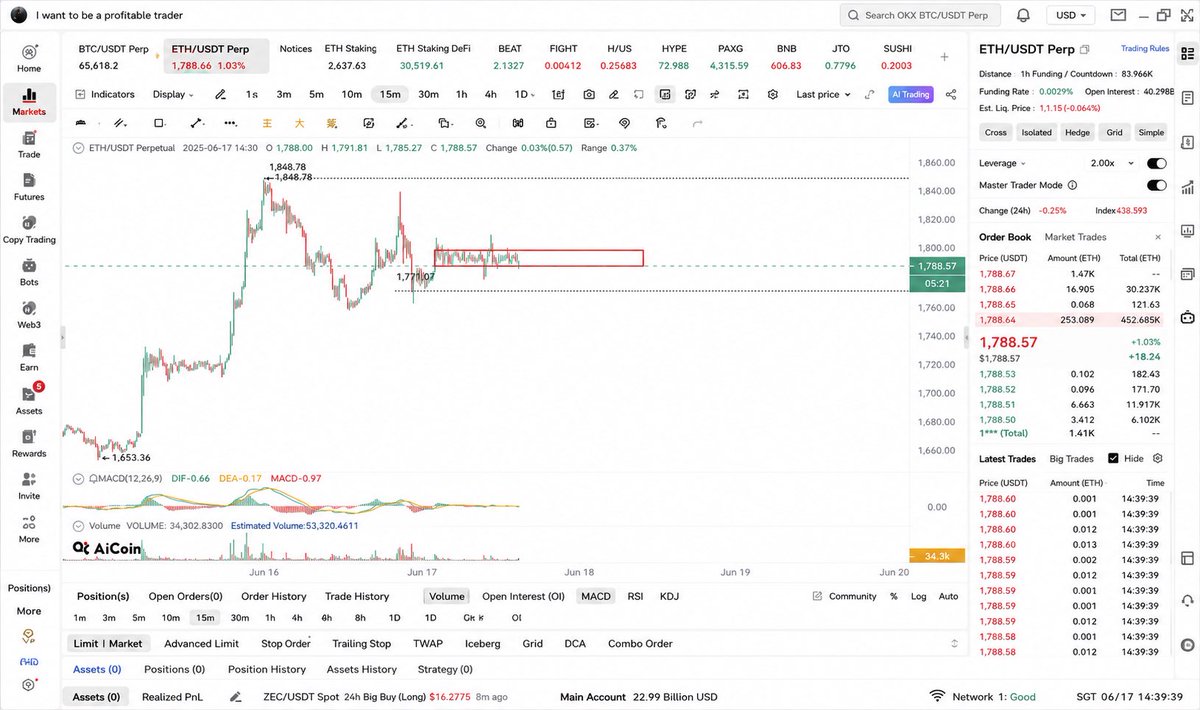This screenshot has width=1200, height=710.
Task: Click the copy icon beside ETH/USDT Perp title
Action: (1085, 48)
